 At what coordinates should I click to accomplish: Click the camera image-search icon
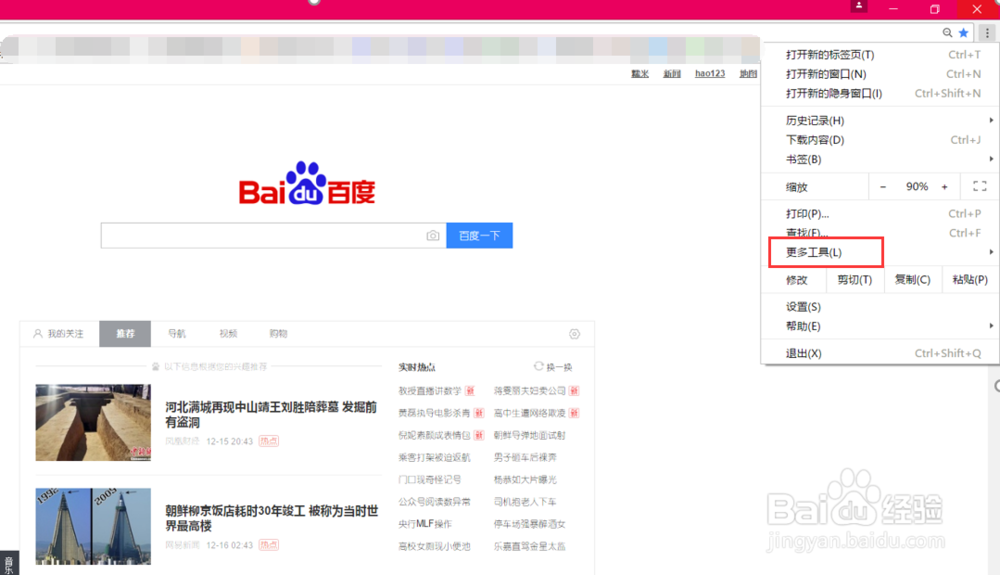pyautogui.click(x=432, y=236)
